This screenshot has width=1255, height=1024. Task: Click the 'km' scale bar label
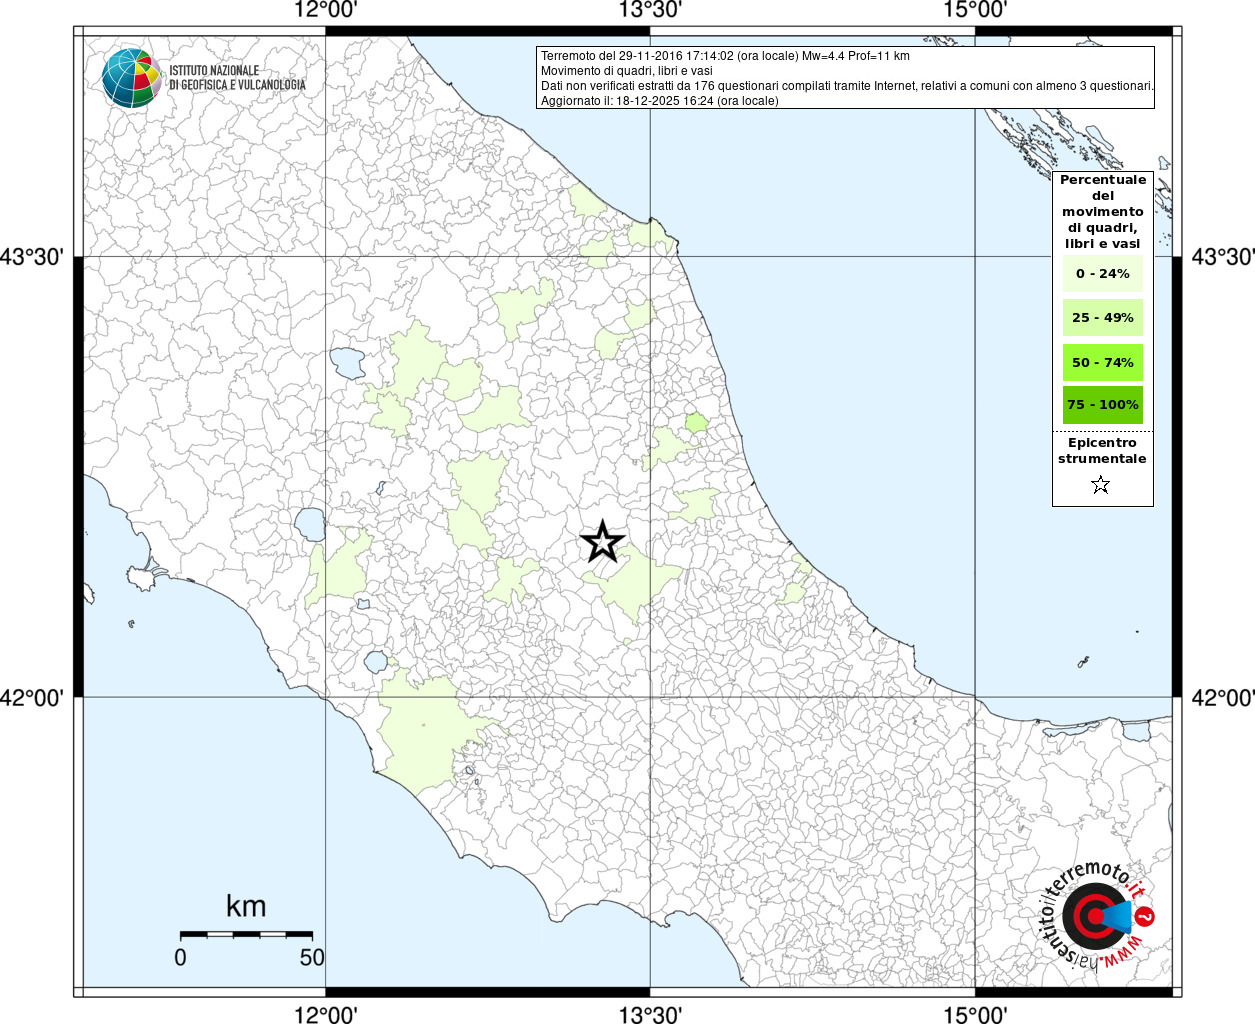point(246,906)
